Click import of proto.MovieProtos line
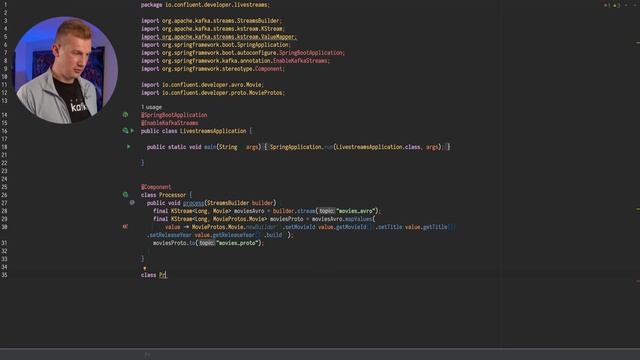 click(213, 93)
